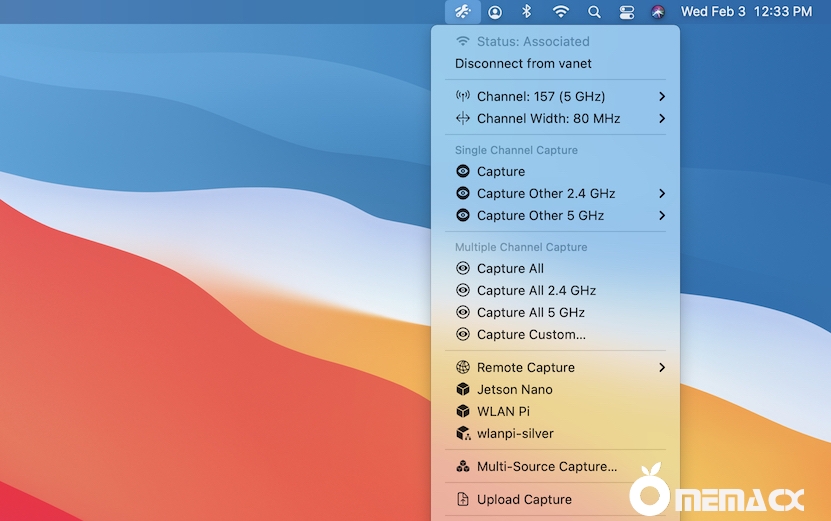Expand the Channel 157 submenu arrow
This screenshot has height=521, width=831.
(662, 97)
